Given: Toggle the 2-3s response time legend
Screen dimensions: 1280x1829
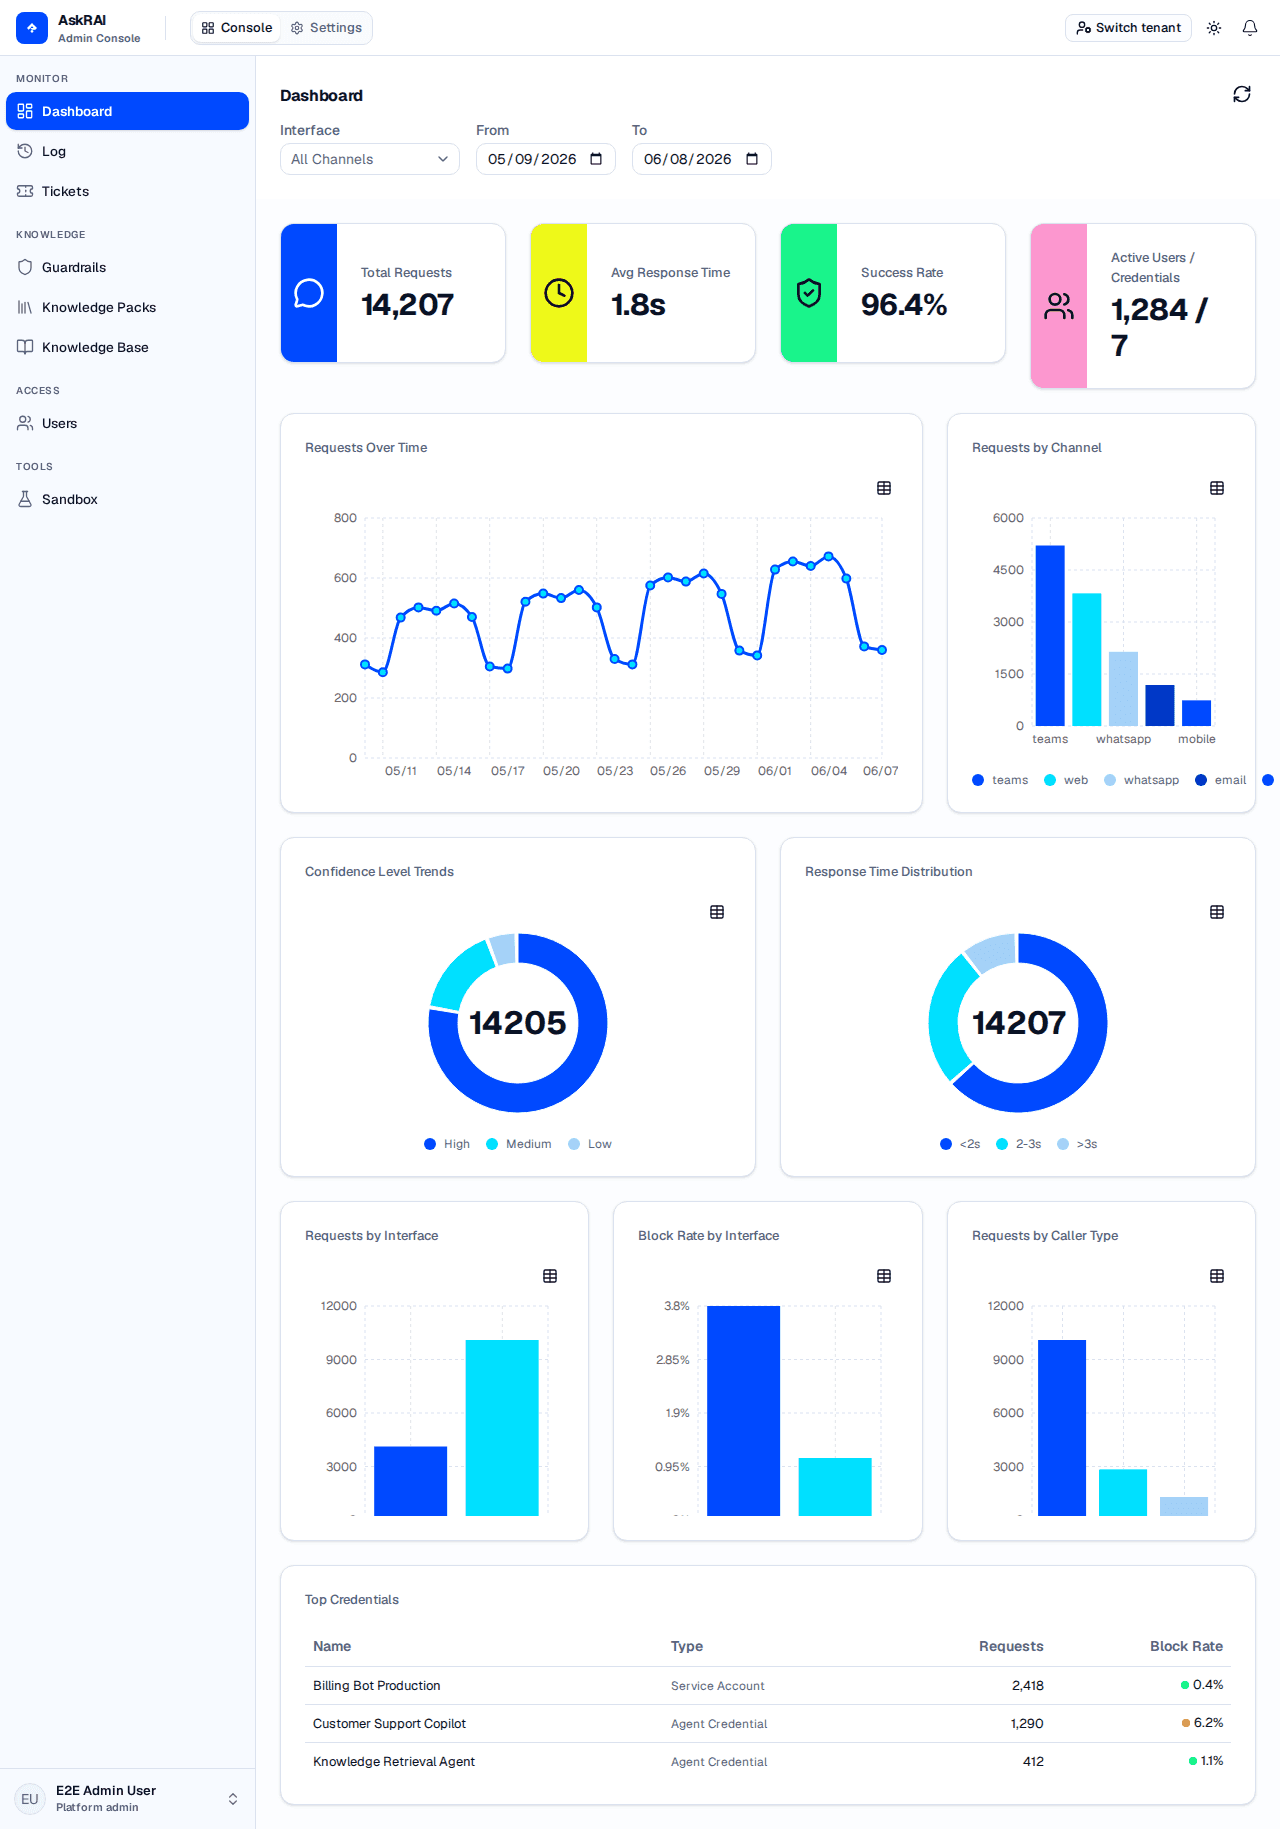Looking at the screenshot, I should pos(1019,1144).
